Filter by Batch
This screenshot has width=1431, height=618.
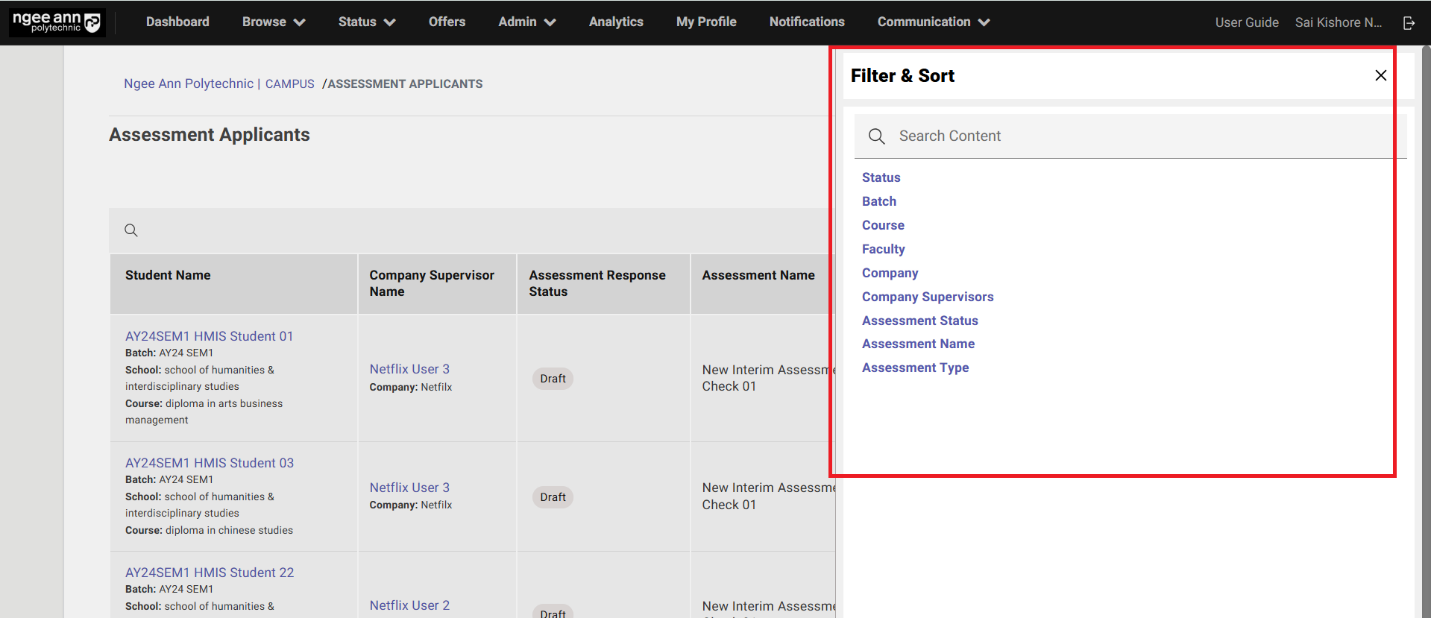879,201
